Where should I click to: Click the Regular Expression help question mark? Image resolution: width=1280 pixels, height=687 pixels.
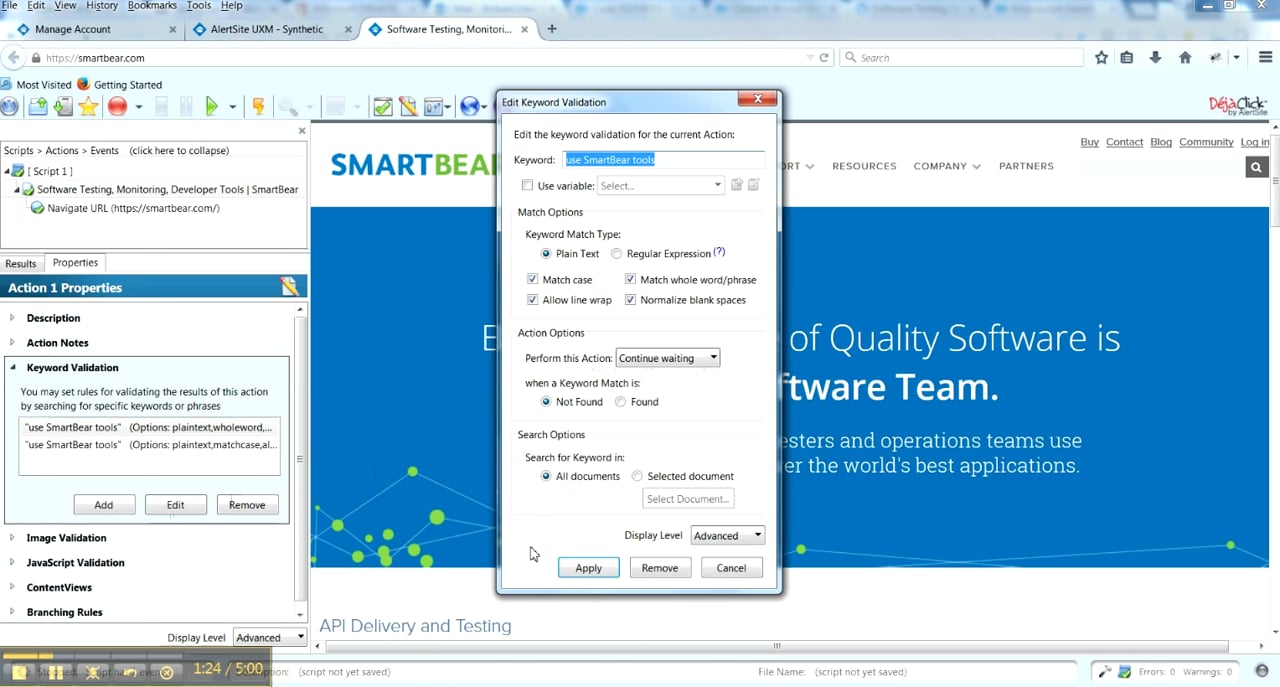coord(719,253)
